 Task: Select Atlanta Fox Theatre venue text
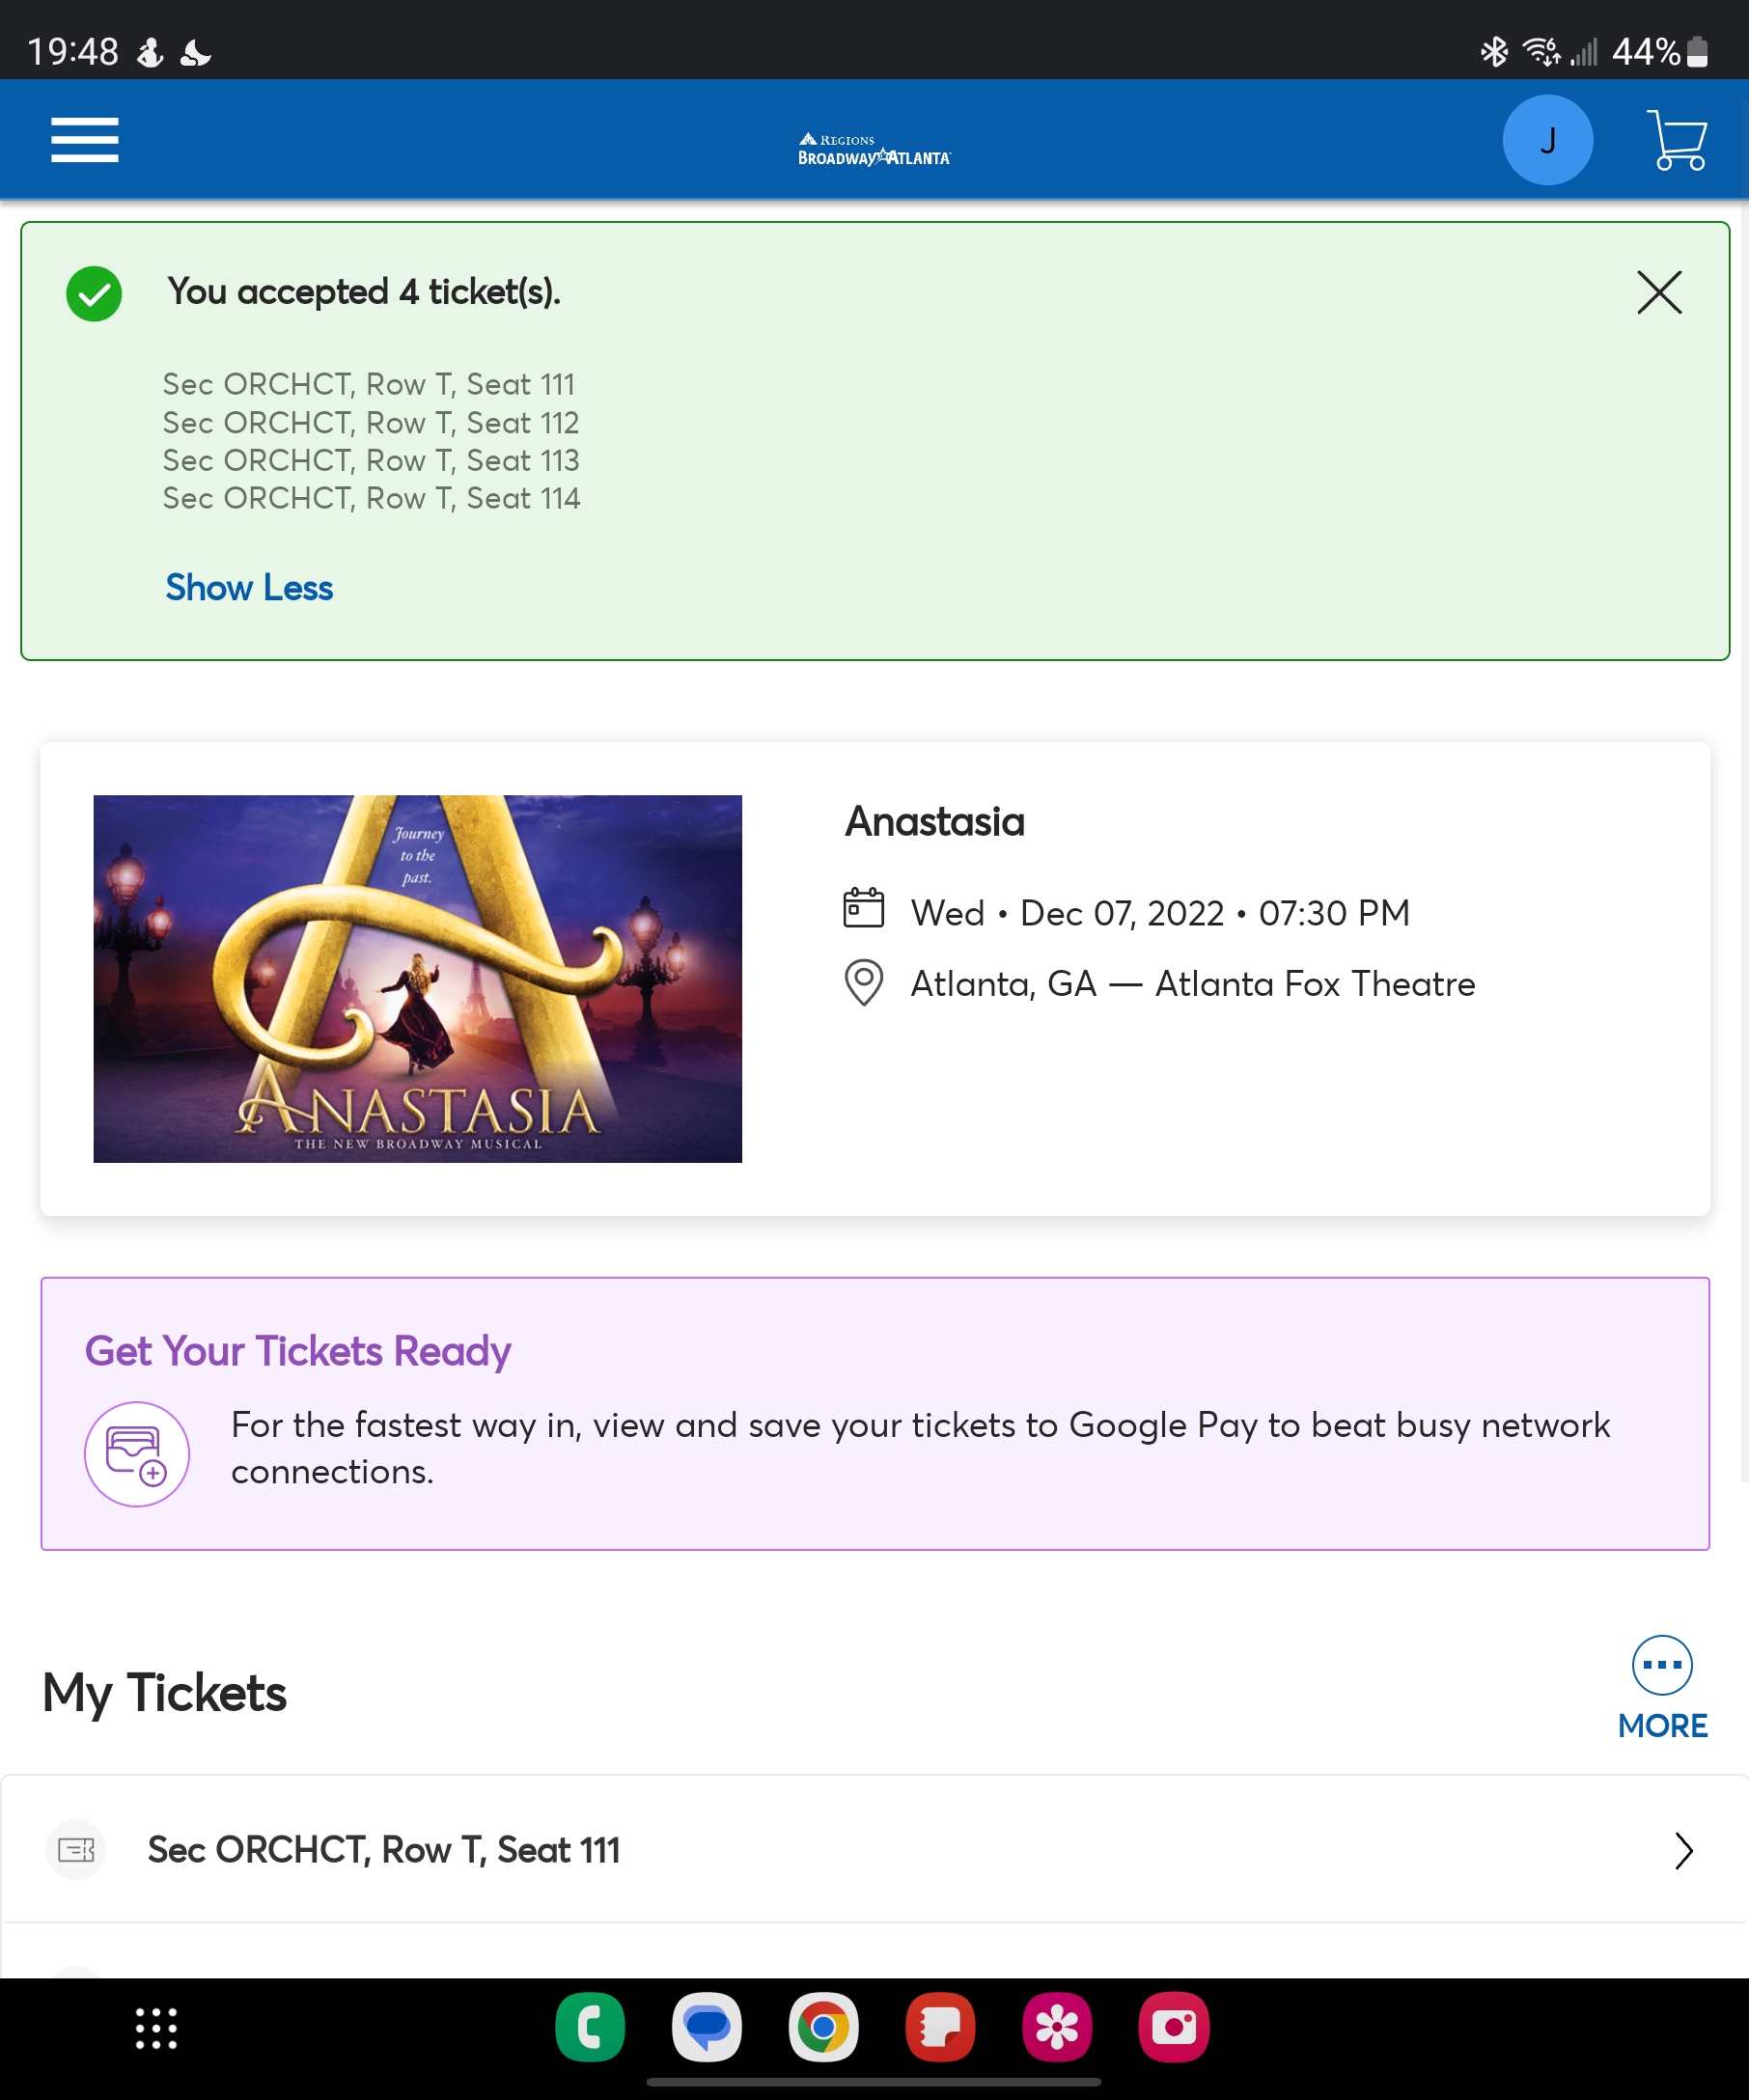pos(1315,983)
